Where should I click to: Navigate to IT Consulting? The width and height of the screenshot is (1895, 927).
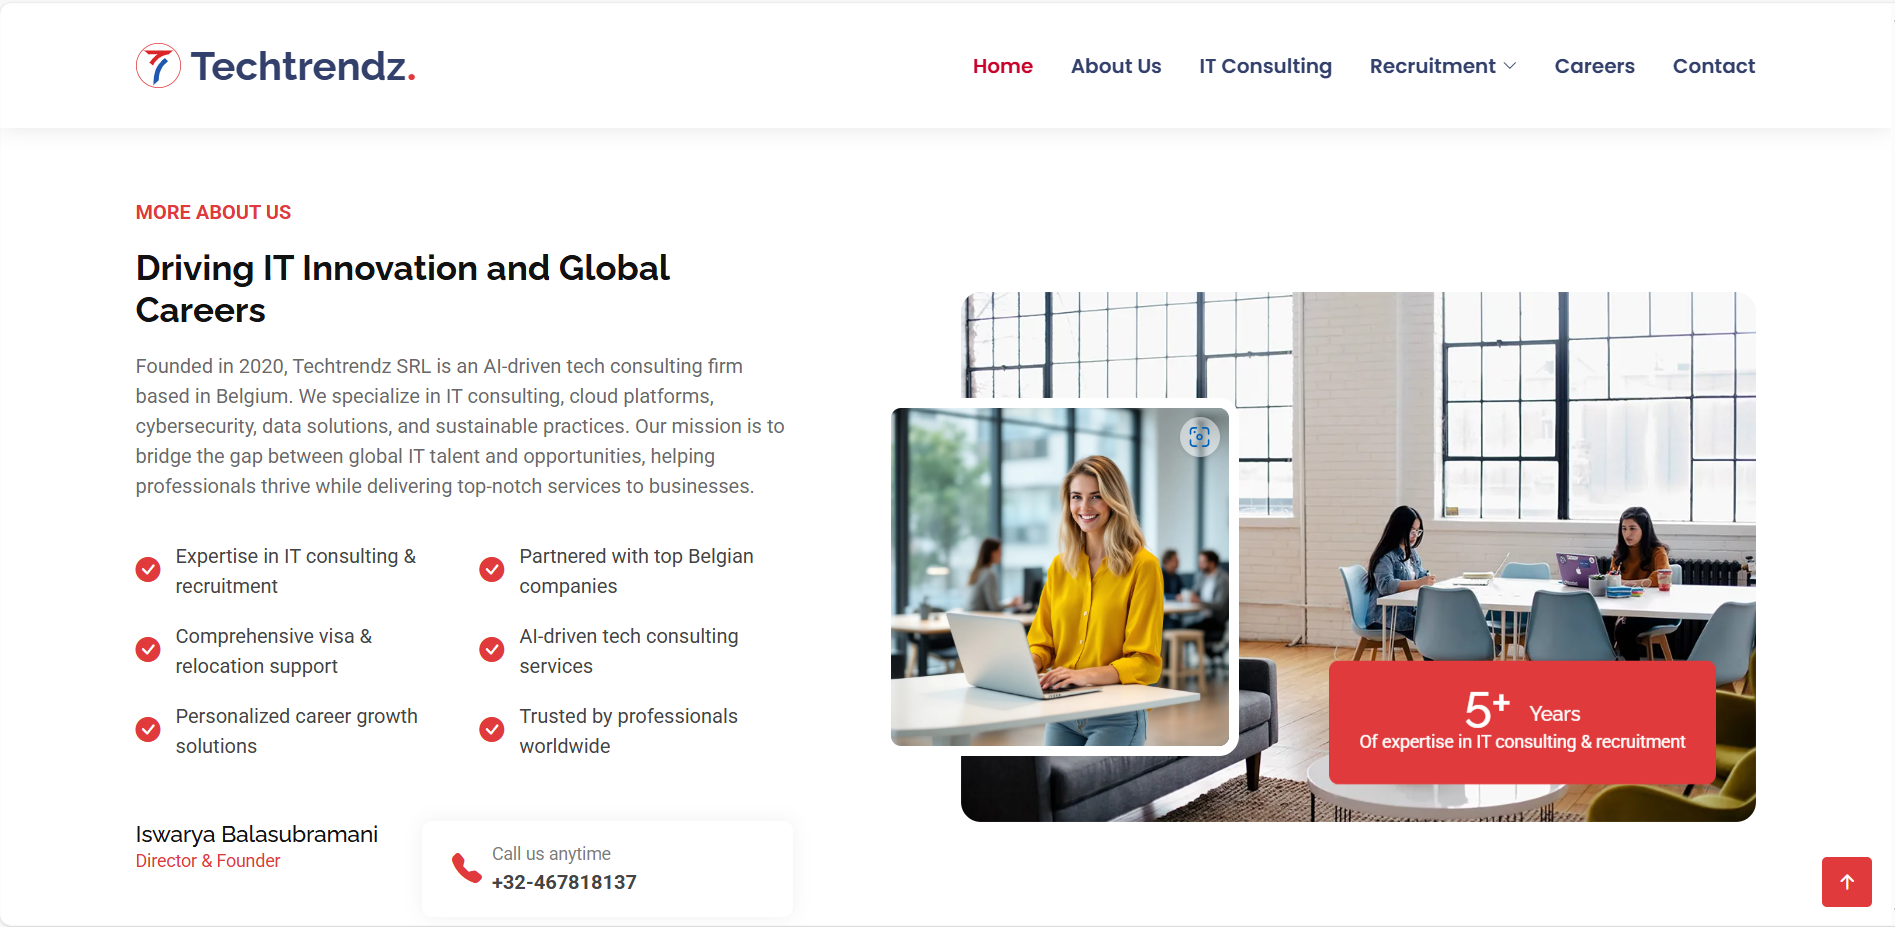pyautogui.click(x=1265, y=66)
